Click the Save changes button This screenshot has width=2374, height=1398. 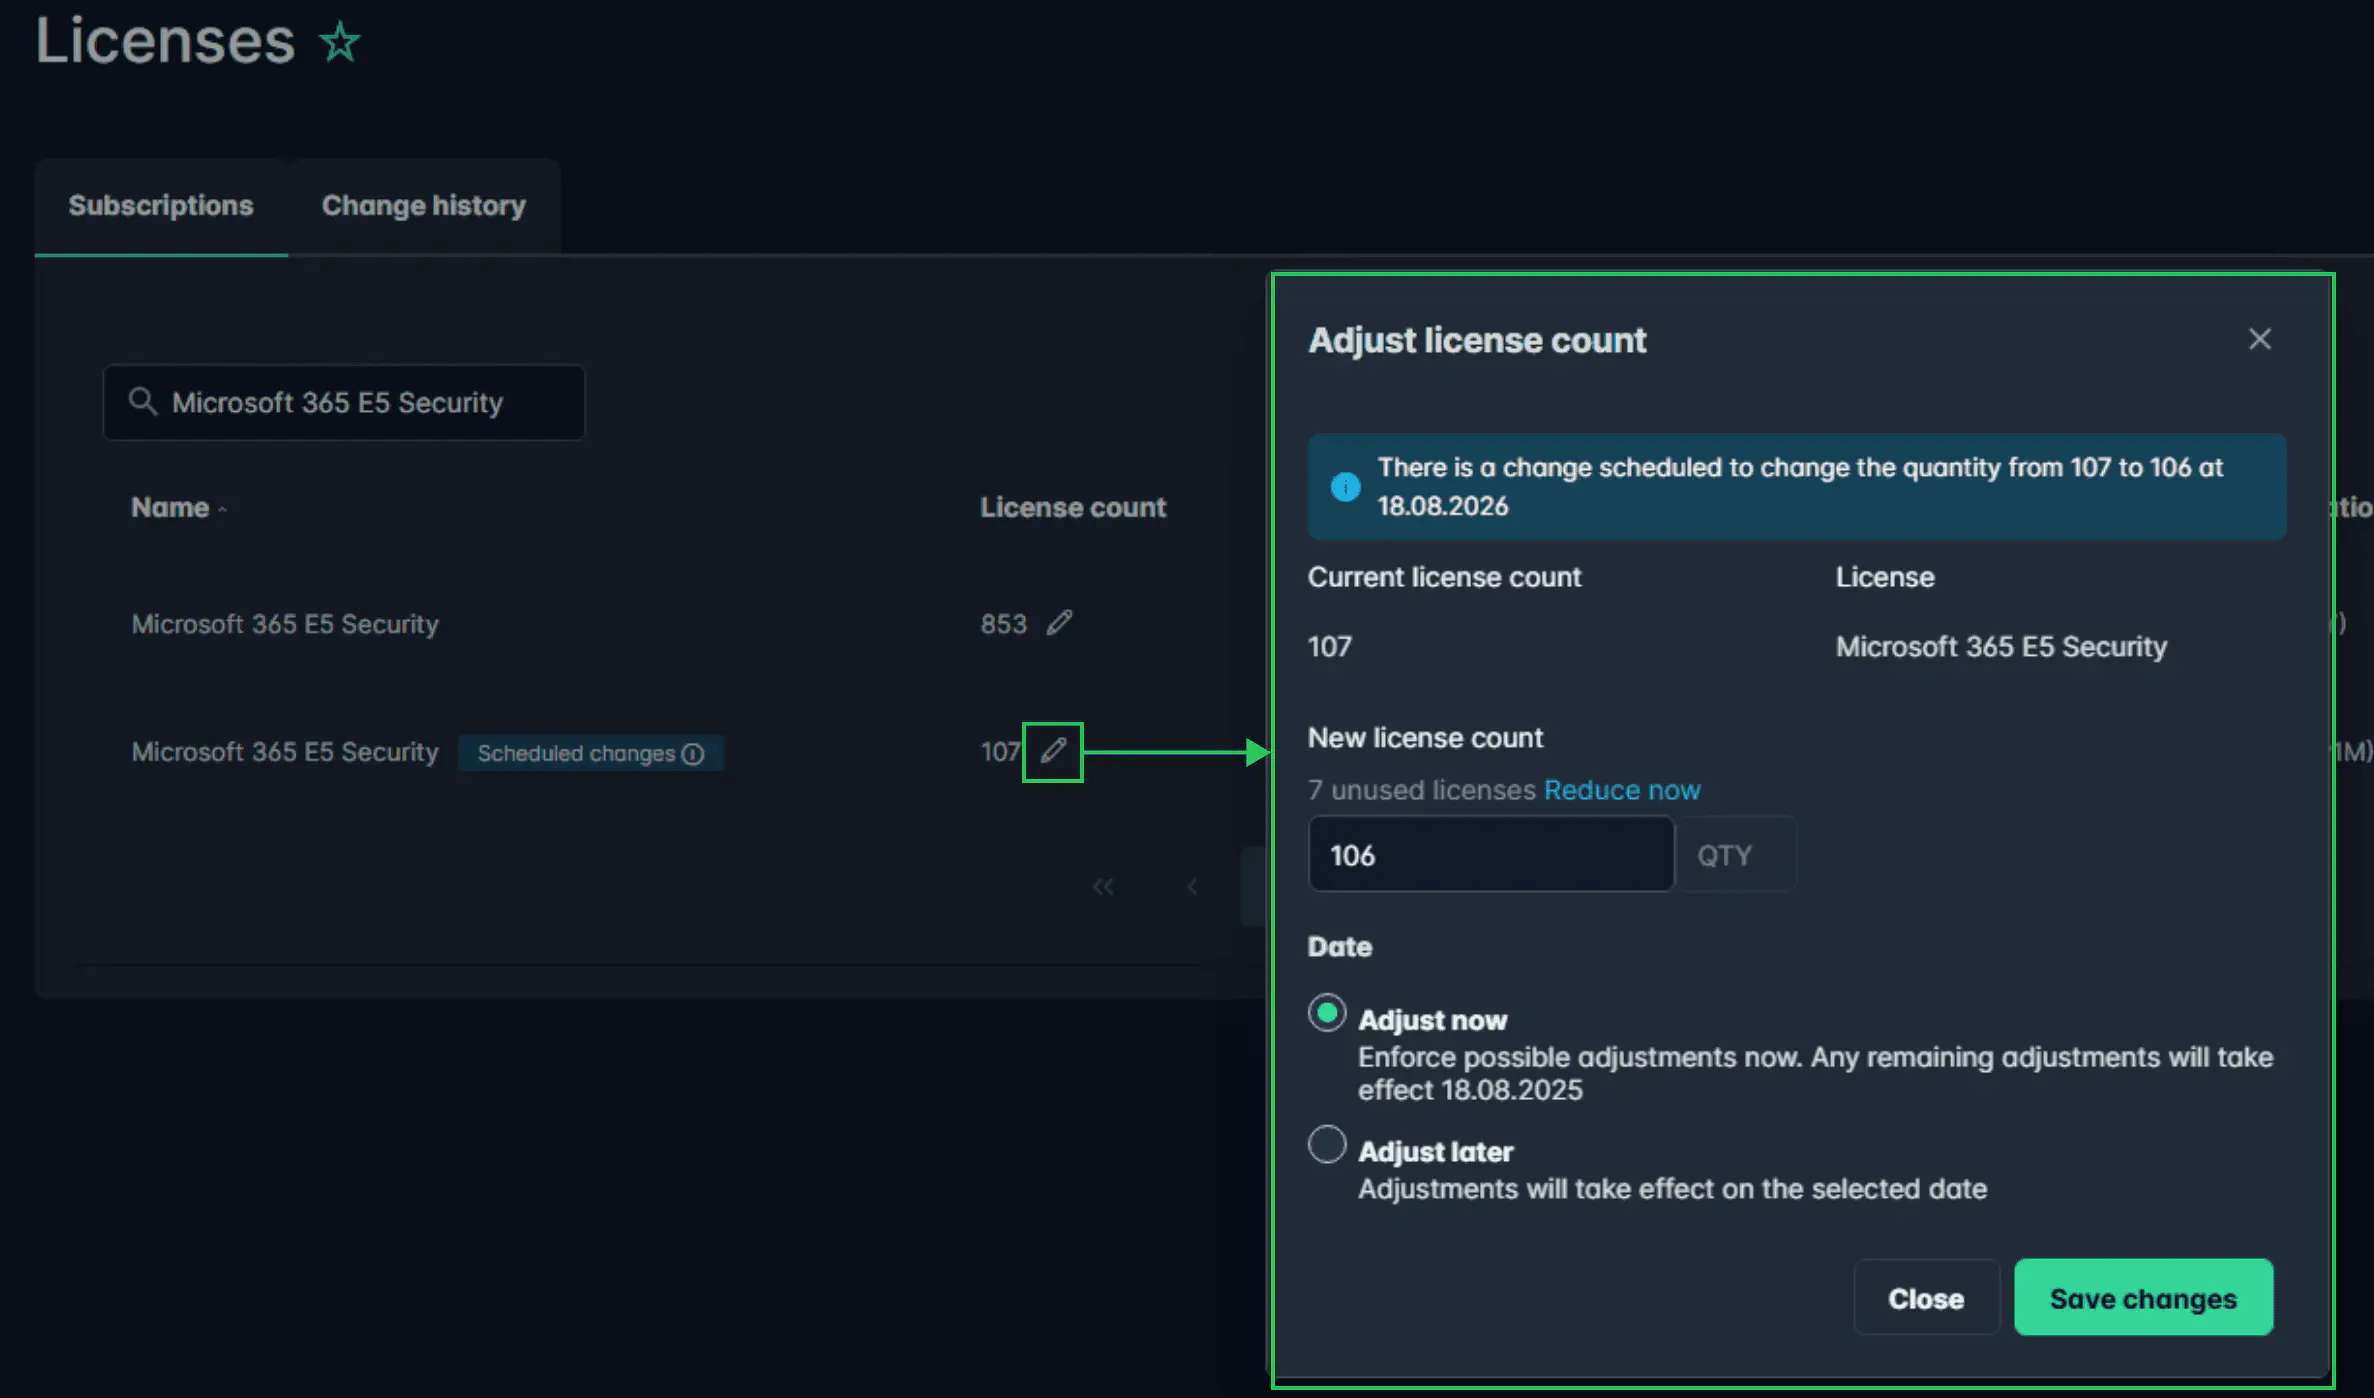pos(2143,1297)
